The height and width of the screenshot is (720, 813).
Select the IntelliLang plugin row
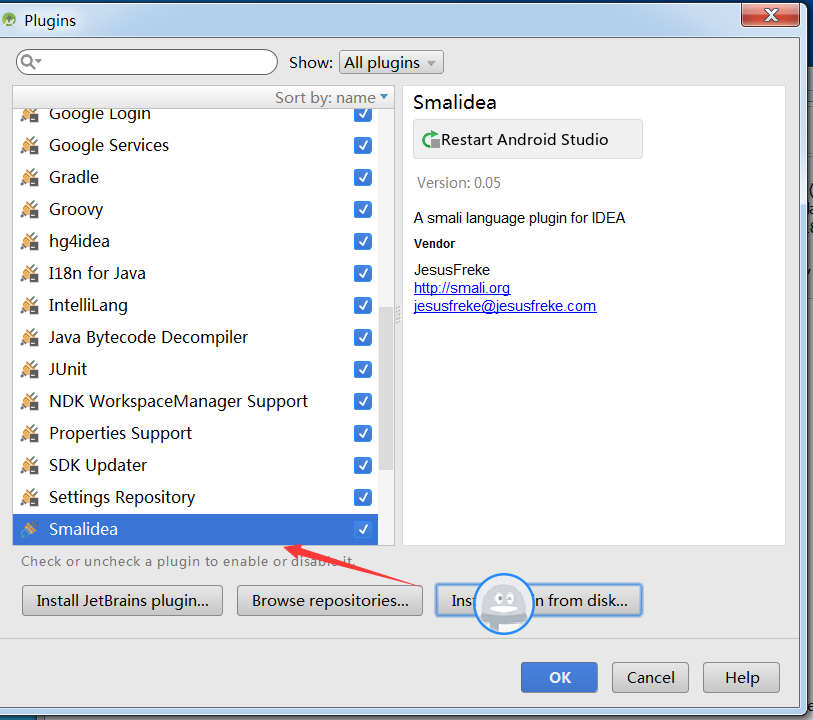195,306
